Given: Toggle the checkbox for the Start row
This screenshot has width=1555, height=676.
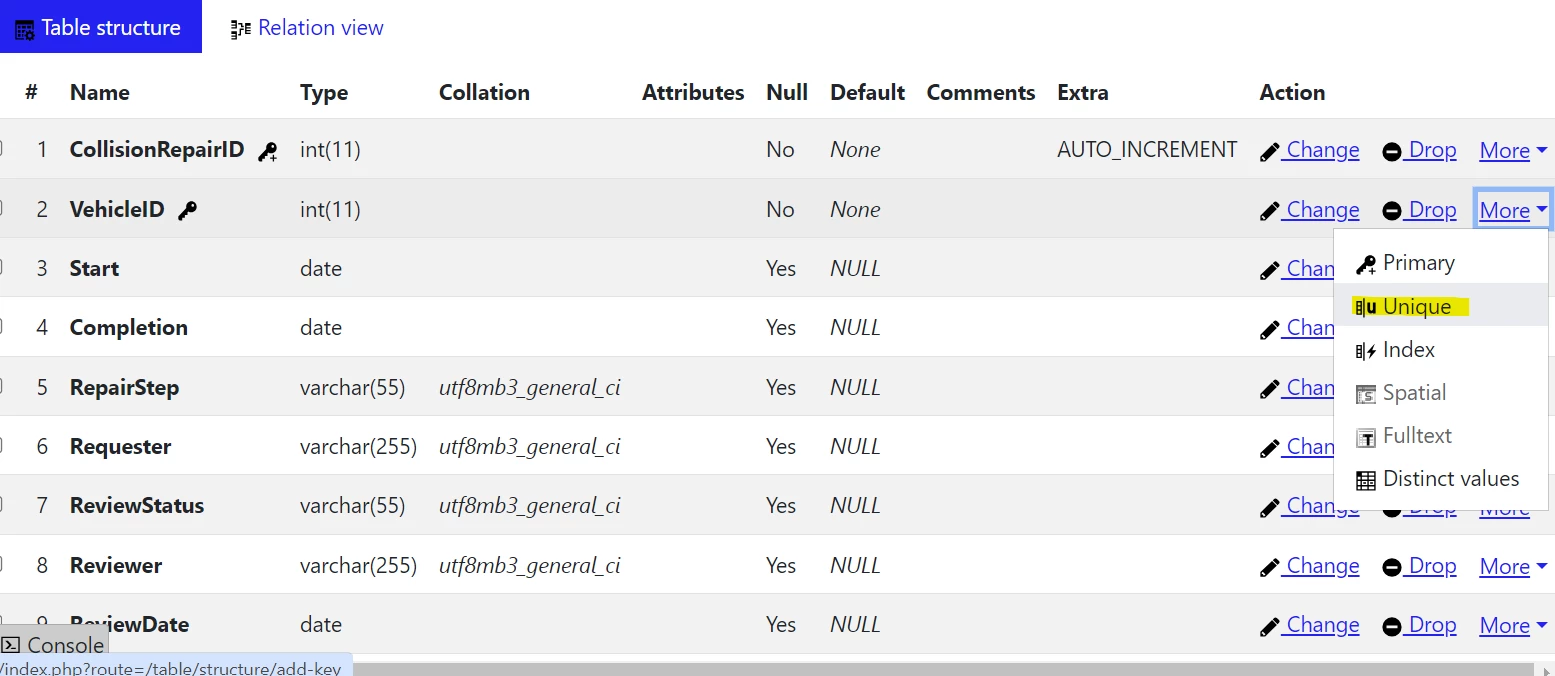Looking at the screenshot, I should [x=0, y=268].
